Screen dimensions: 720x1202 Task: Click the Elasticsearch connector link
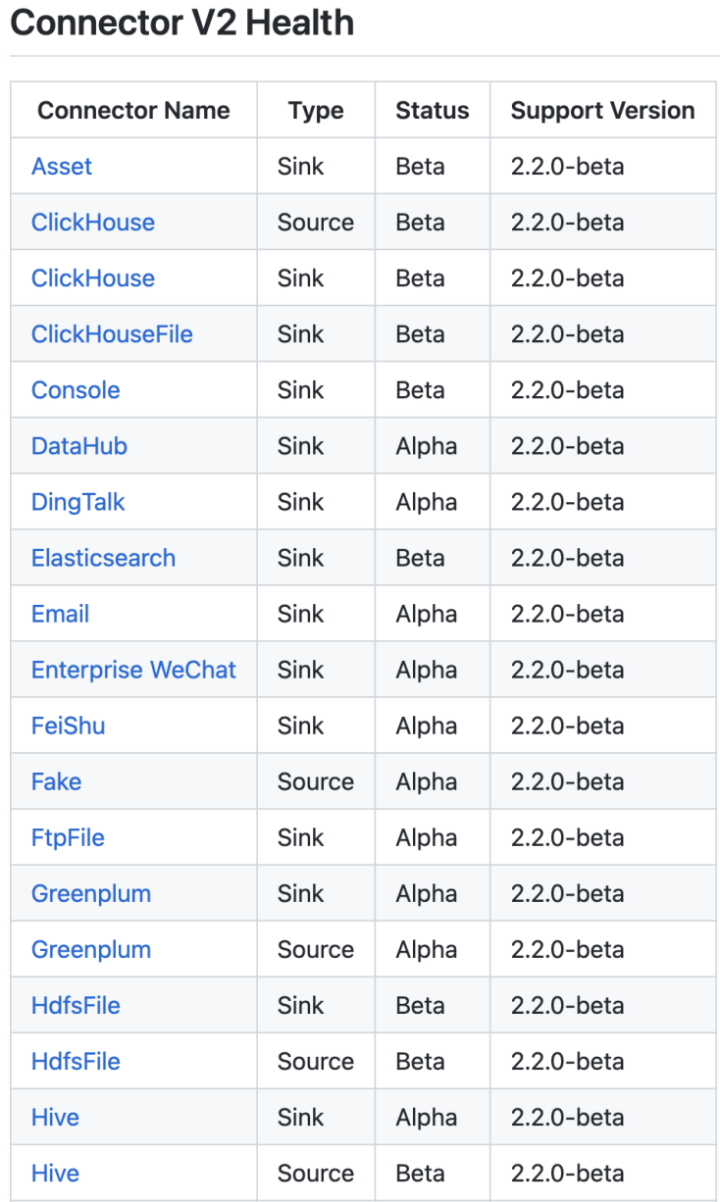[103, 558]
